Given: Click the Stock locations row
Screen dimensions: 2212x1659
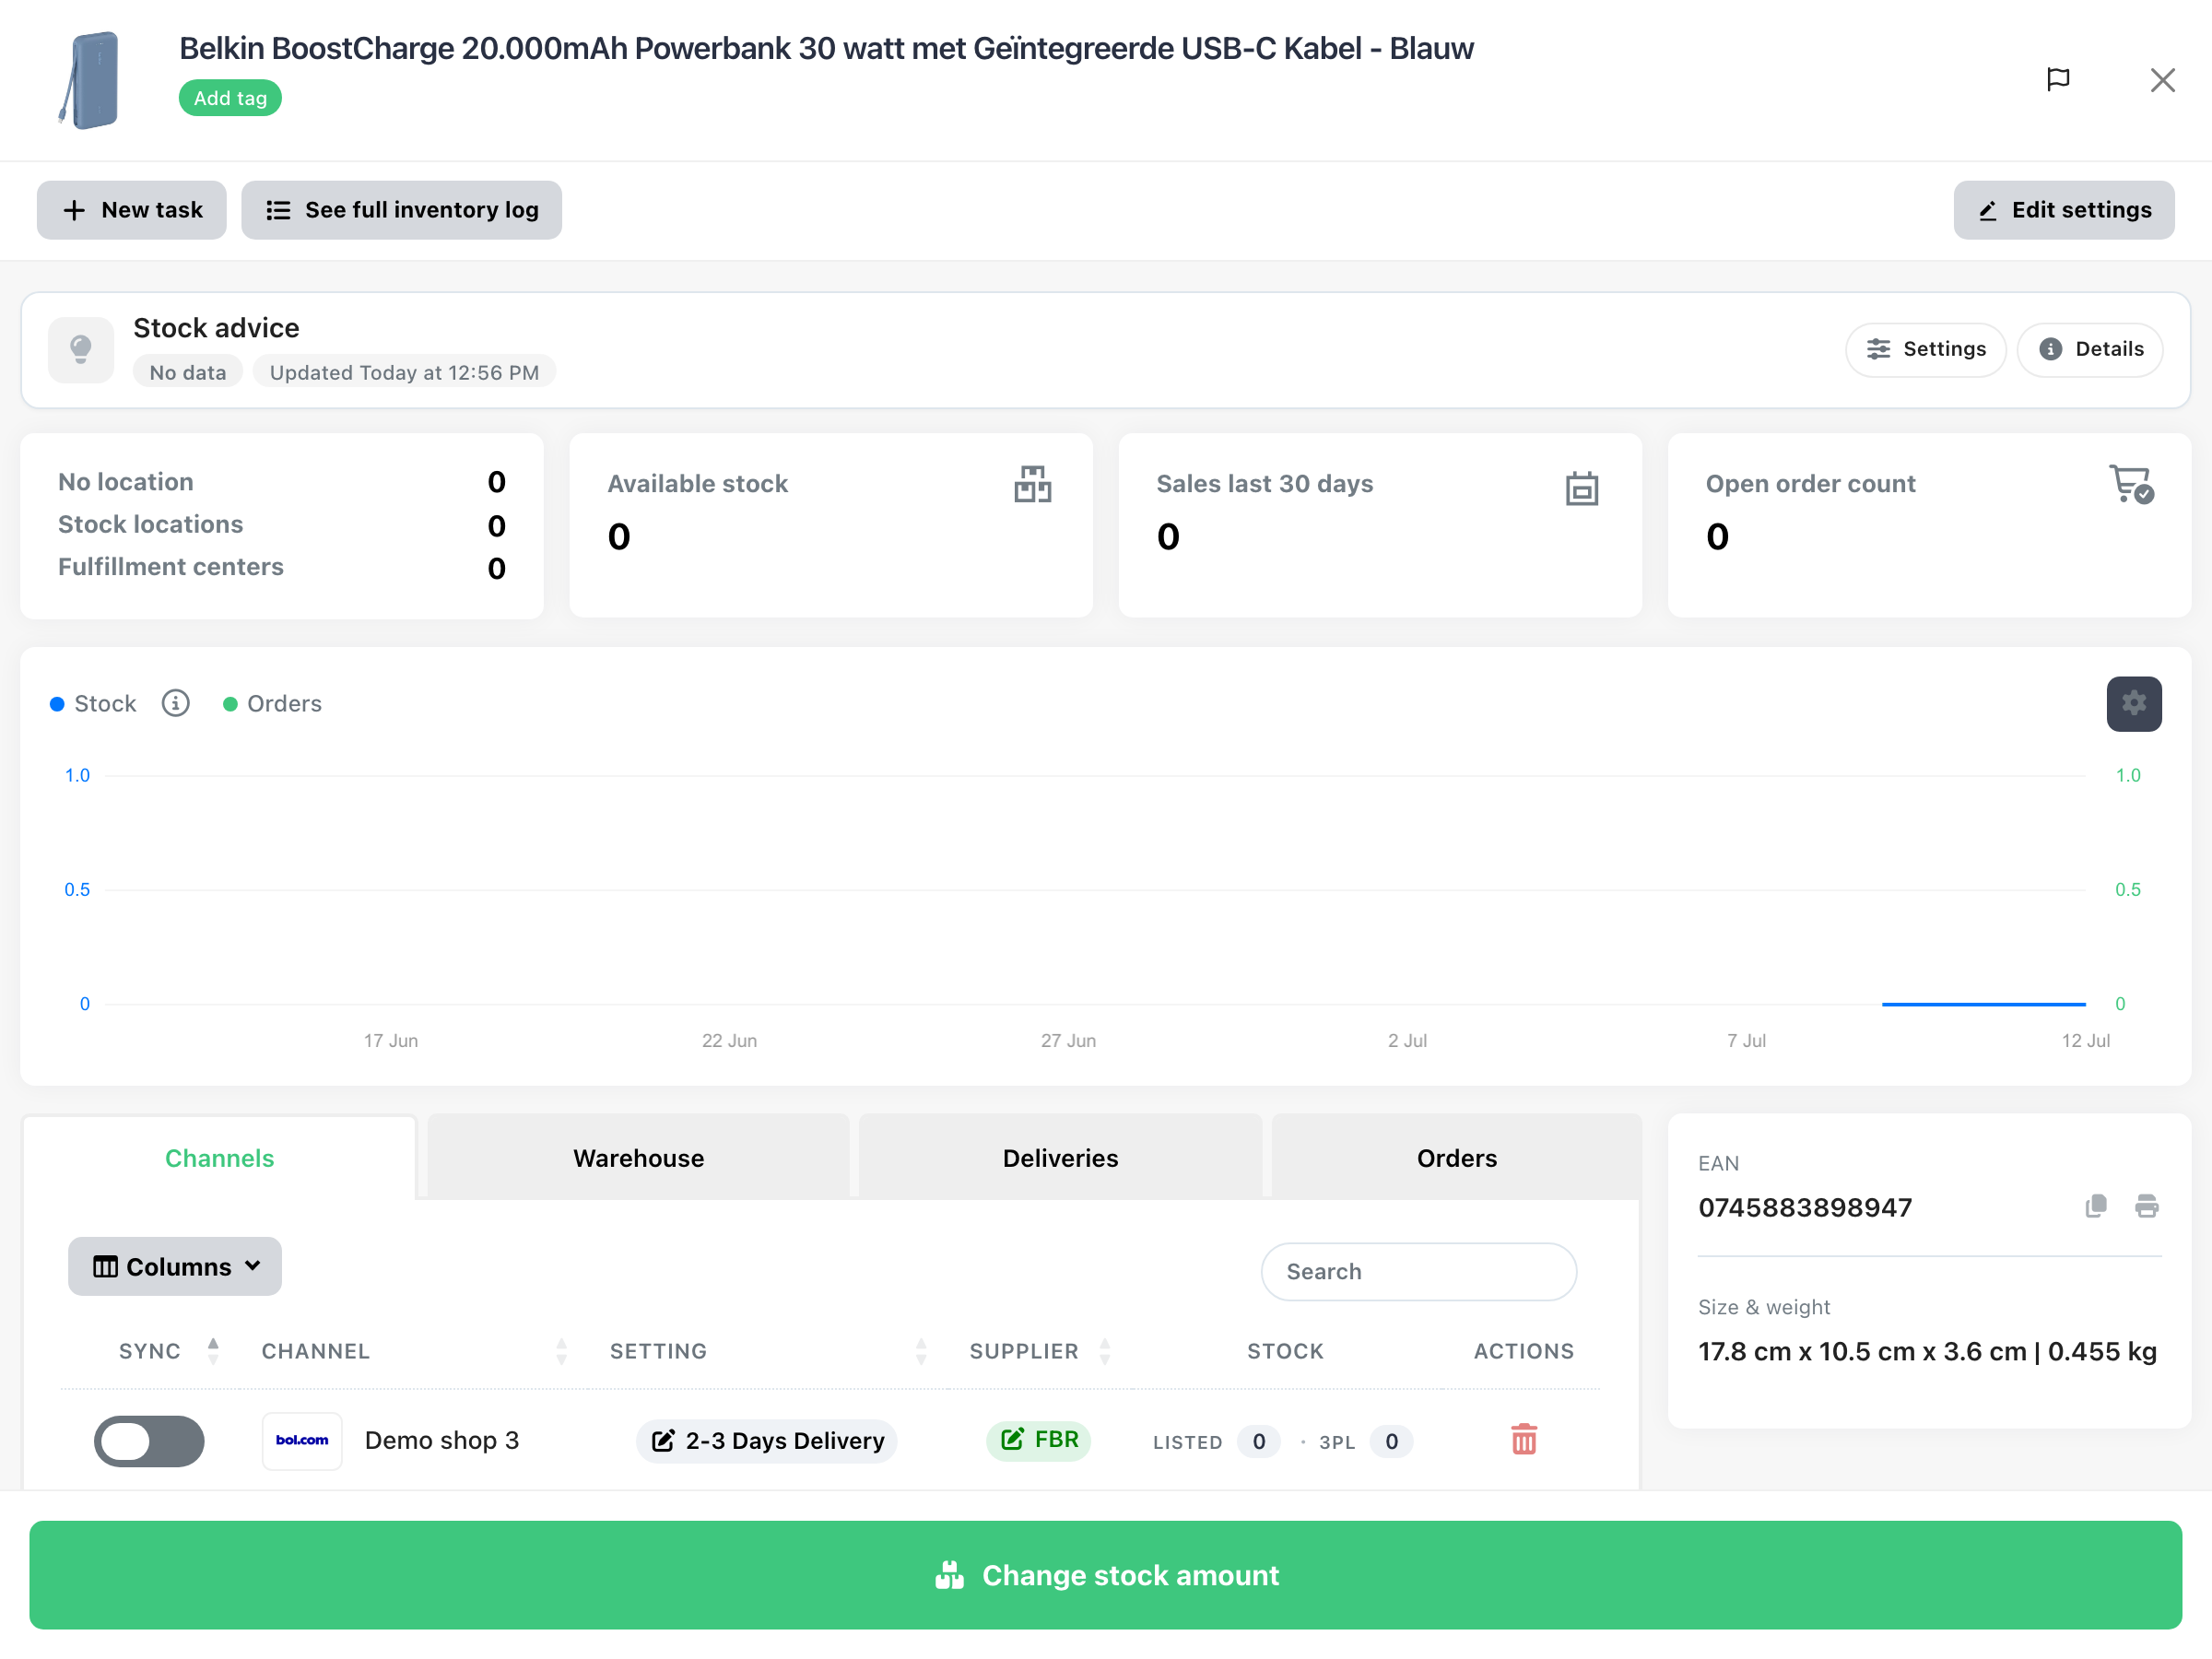Looking at the screenshot, I should (x=281, y=525).
